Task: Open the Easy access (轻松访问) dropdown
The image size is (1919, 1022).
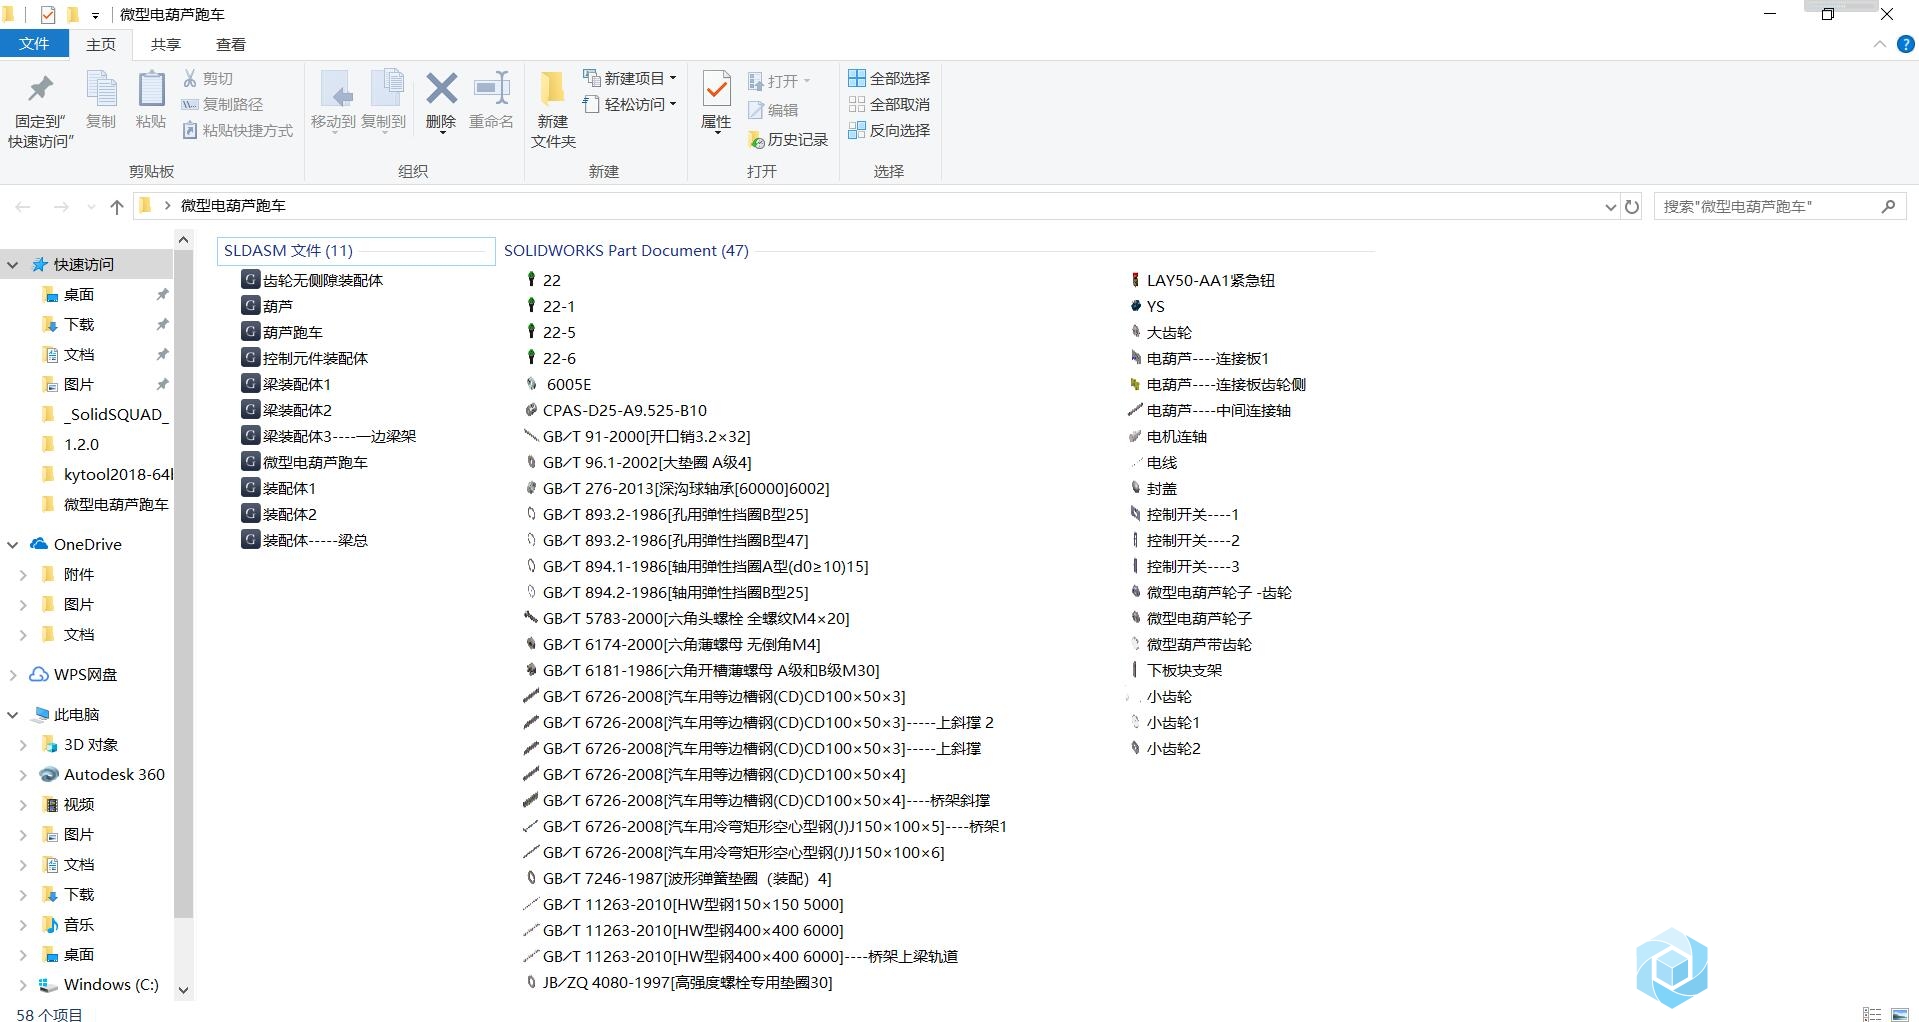Action: click(x=630, y=104)
